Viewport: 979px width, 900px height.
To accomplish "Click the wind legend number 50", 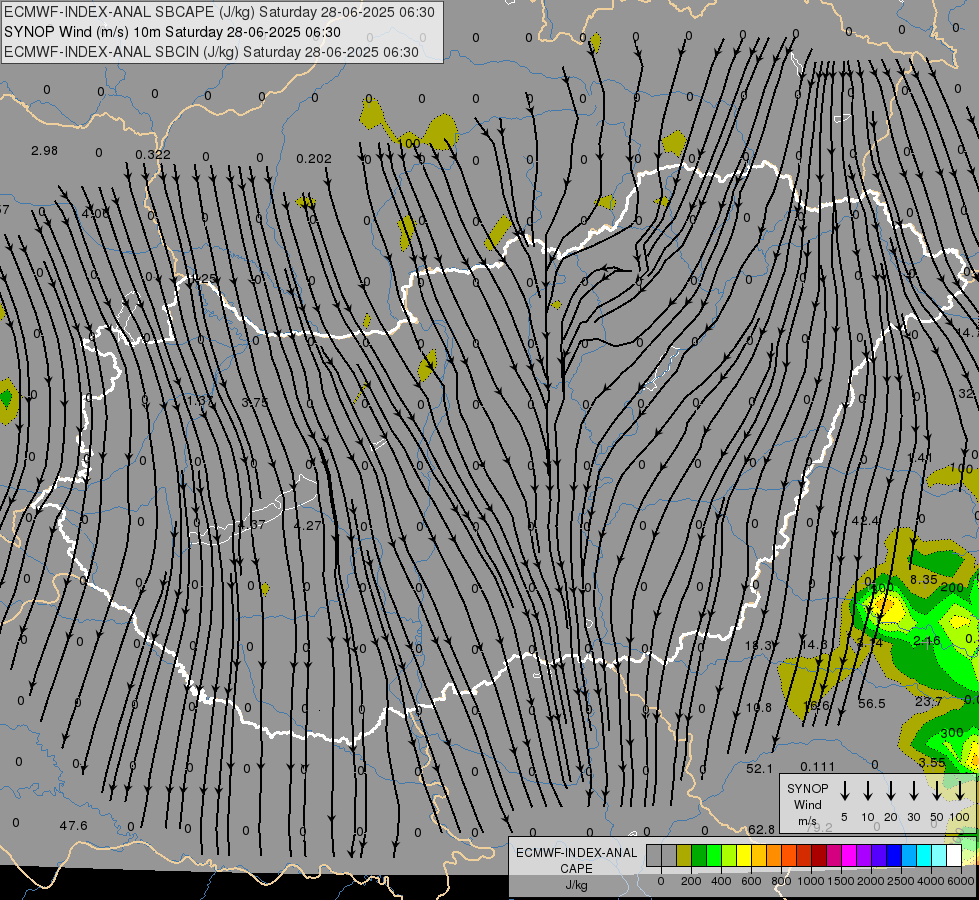I will [x=937, y=817].
